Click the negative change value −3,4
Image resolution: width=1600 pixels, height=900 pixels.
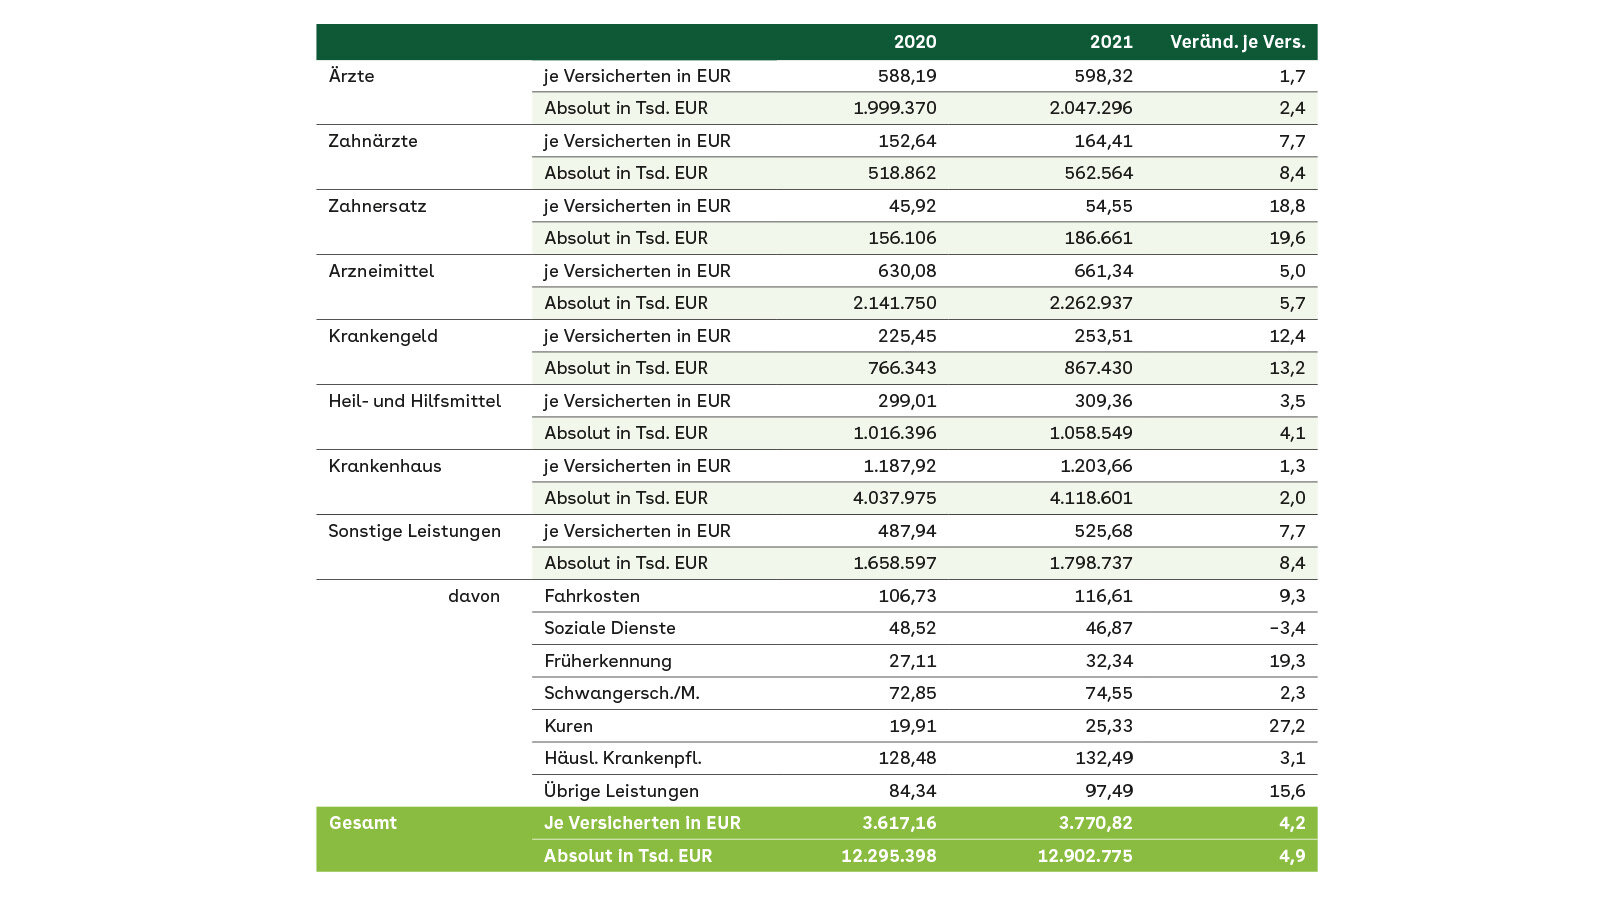click(x=1287, y=628)
